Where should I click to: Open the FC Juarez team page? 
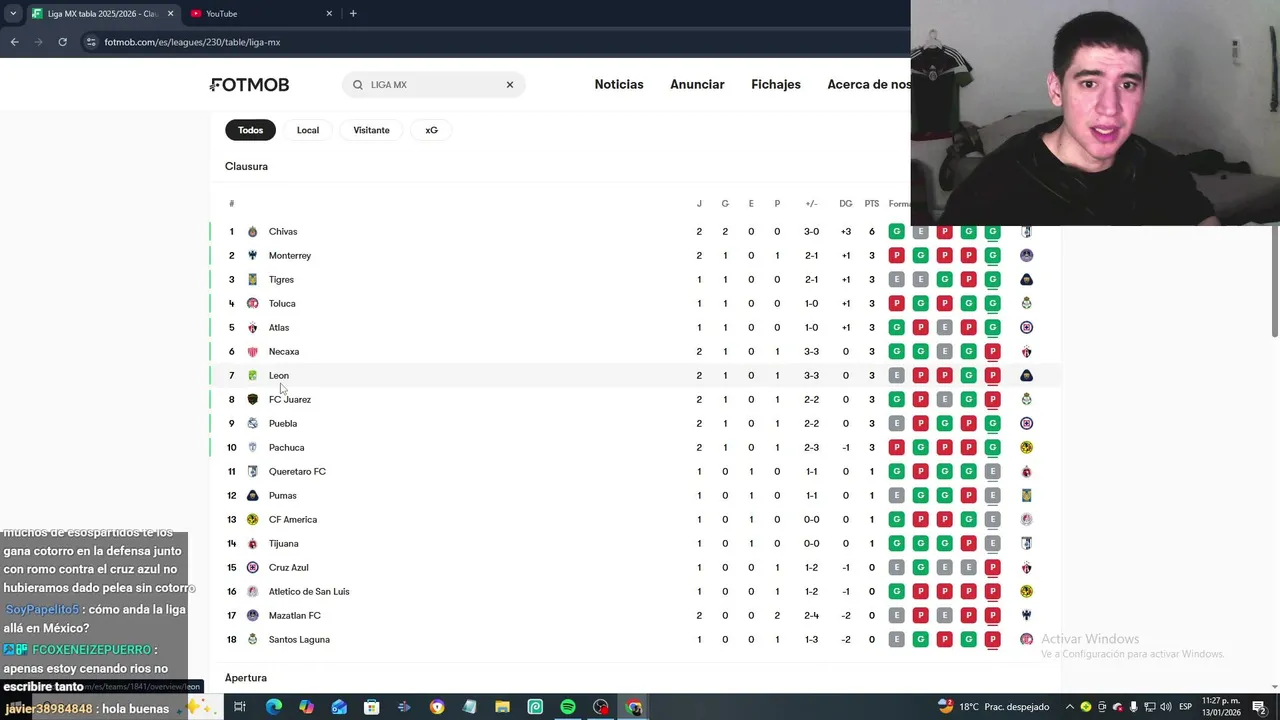tap(290, 400)
